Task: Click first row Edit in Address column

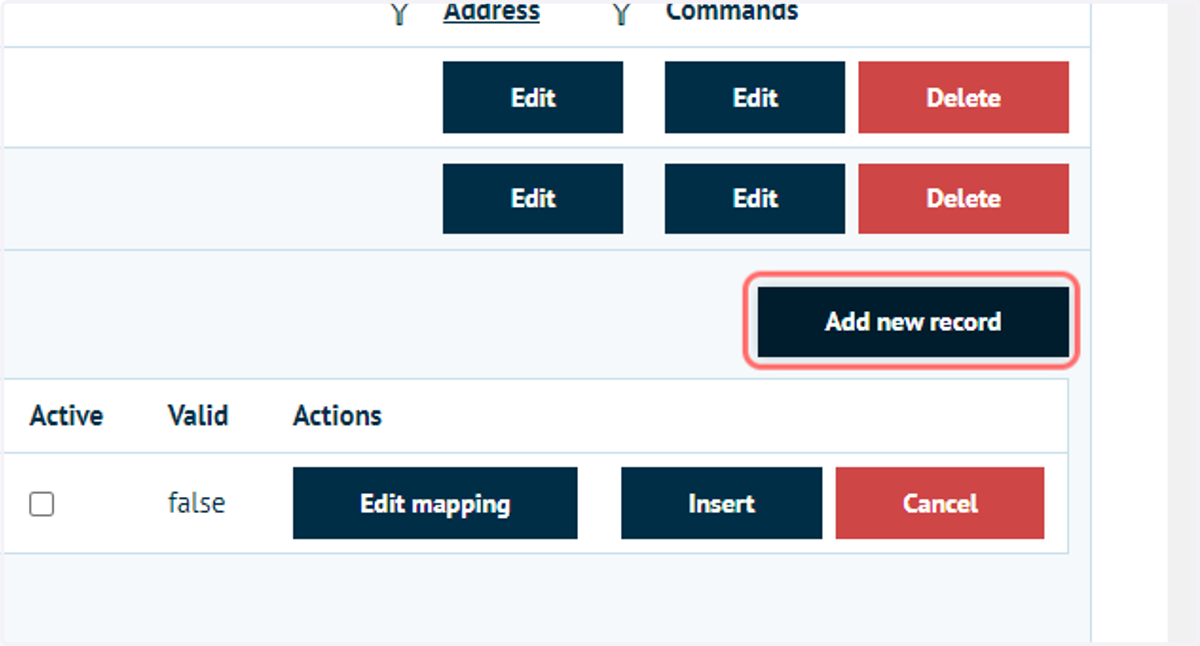Action: pos(533,98)
